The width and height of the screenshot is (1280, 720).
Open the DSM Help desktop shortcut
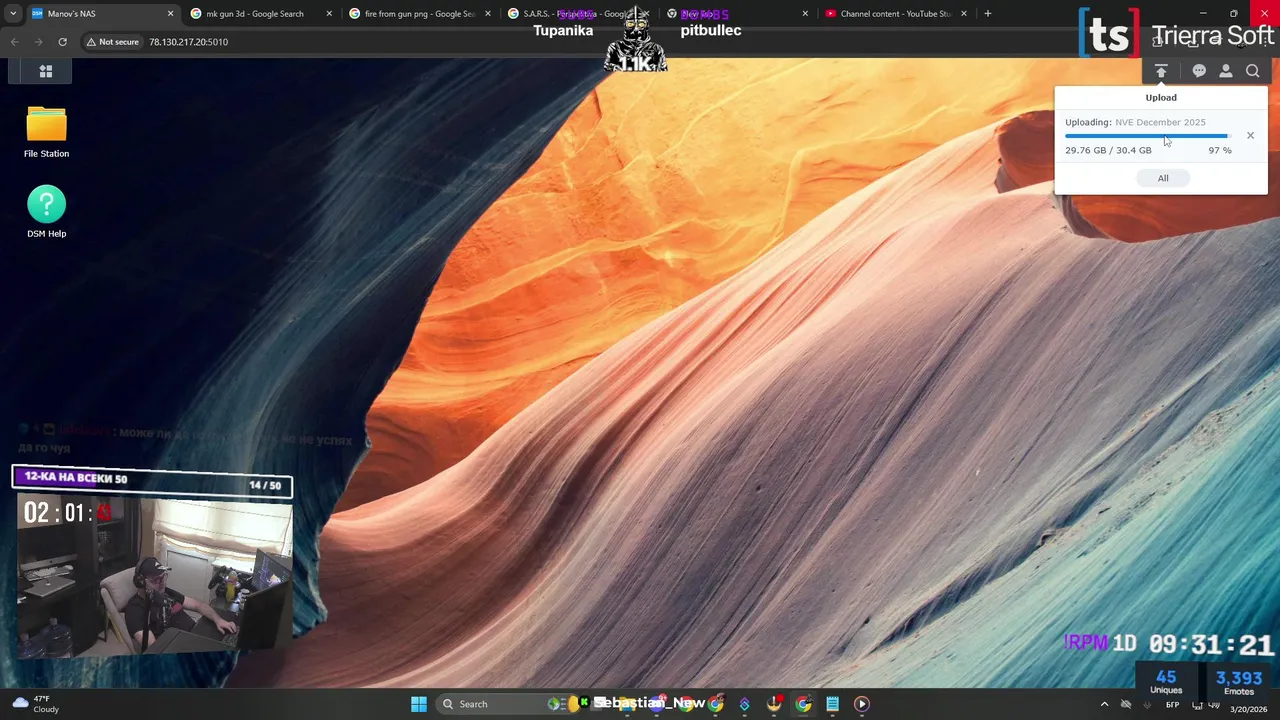tap(46, 212)
